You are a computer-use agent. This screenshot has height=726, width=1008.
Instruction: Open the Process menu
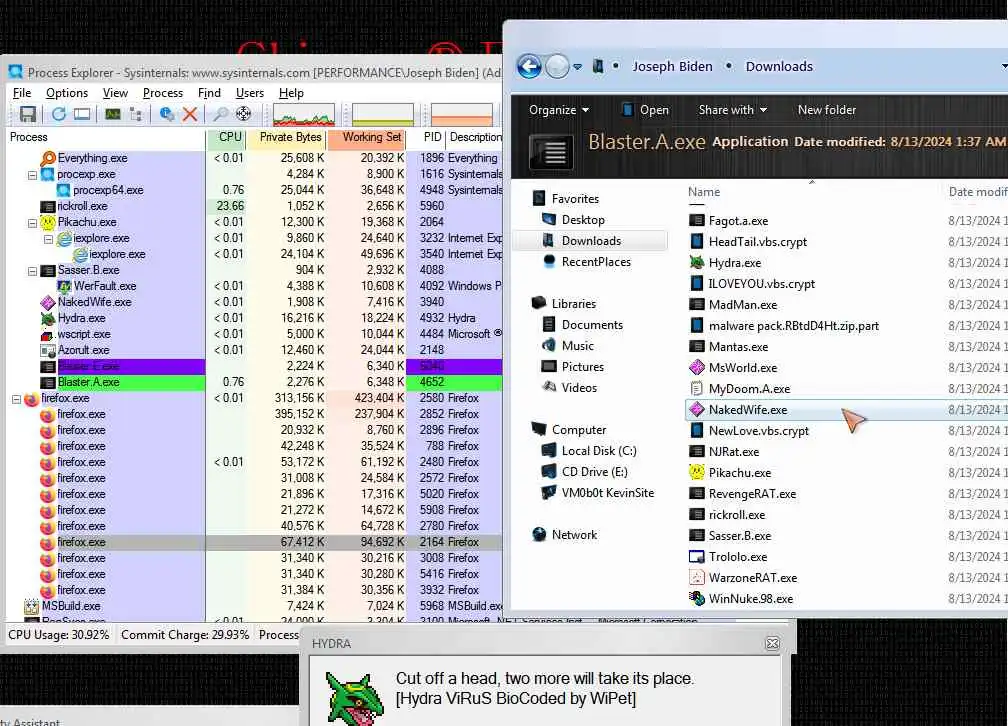pos(163,93)
